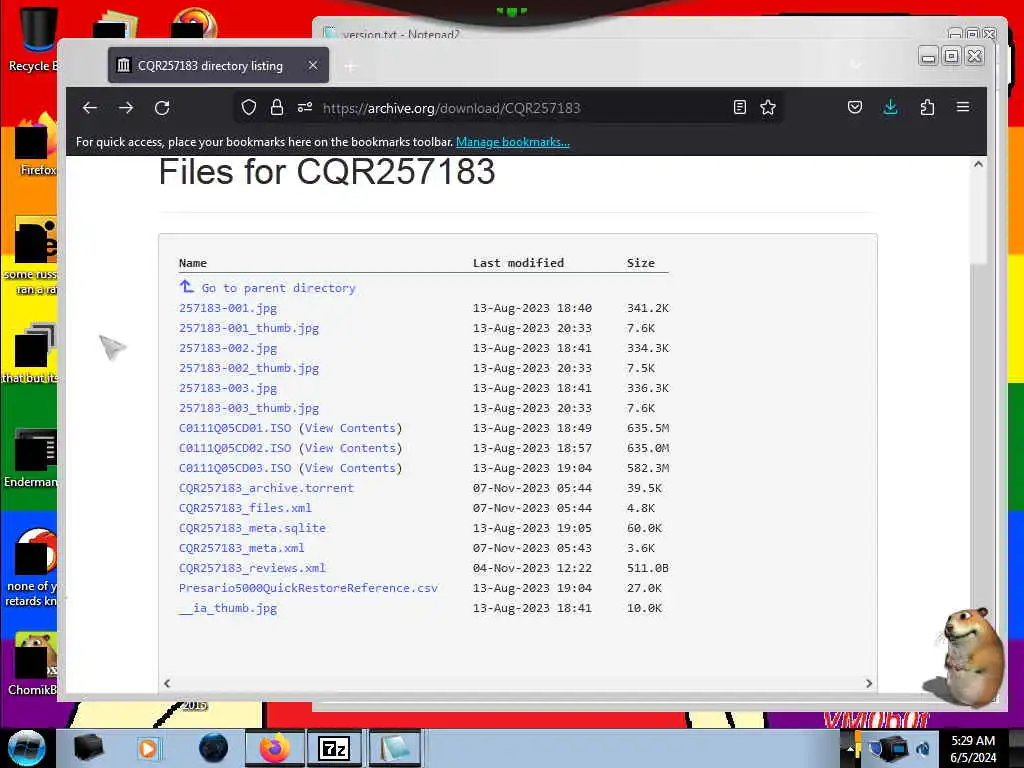Open site permissions icon in address bar
The height and width of the screenshot is (768, 1024).
(x=305, y=108)
